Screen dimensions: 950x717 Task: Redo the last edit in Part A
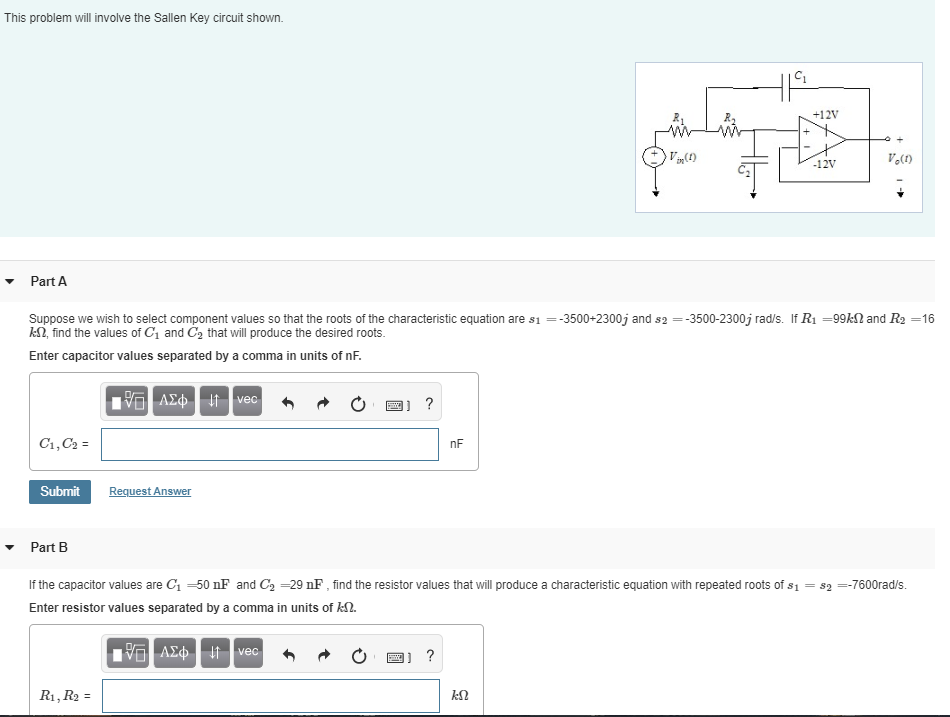click(322, 402)
